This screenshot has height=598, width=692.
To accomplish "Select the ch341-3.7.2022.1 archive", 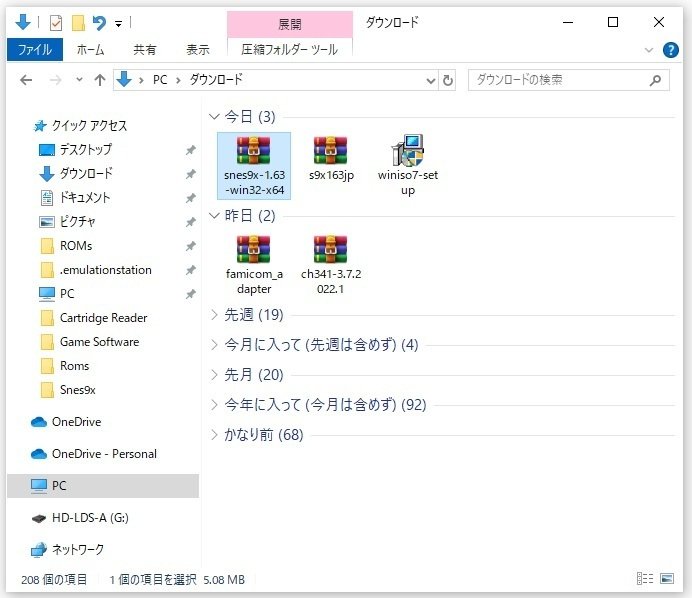I will (331, 265).
